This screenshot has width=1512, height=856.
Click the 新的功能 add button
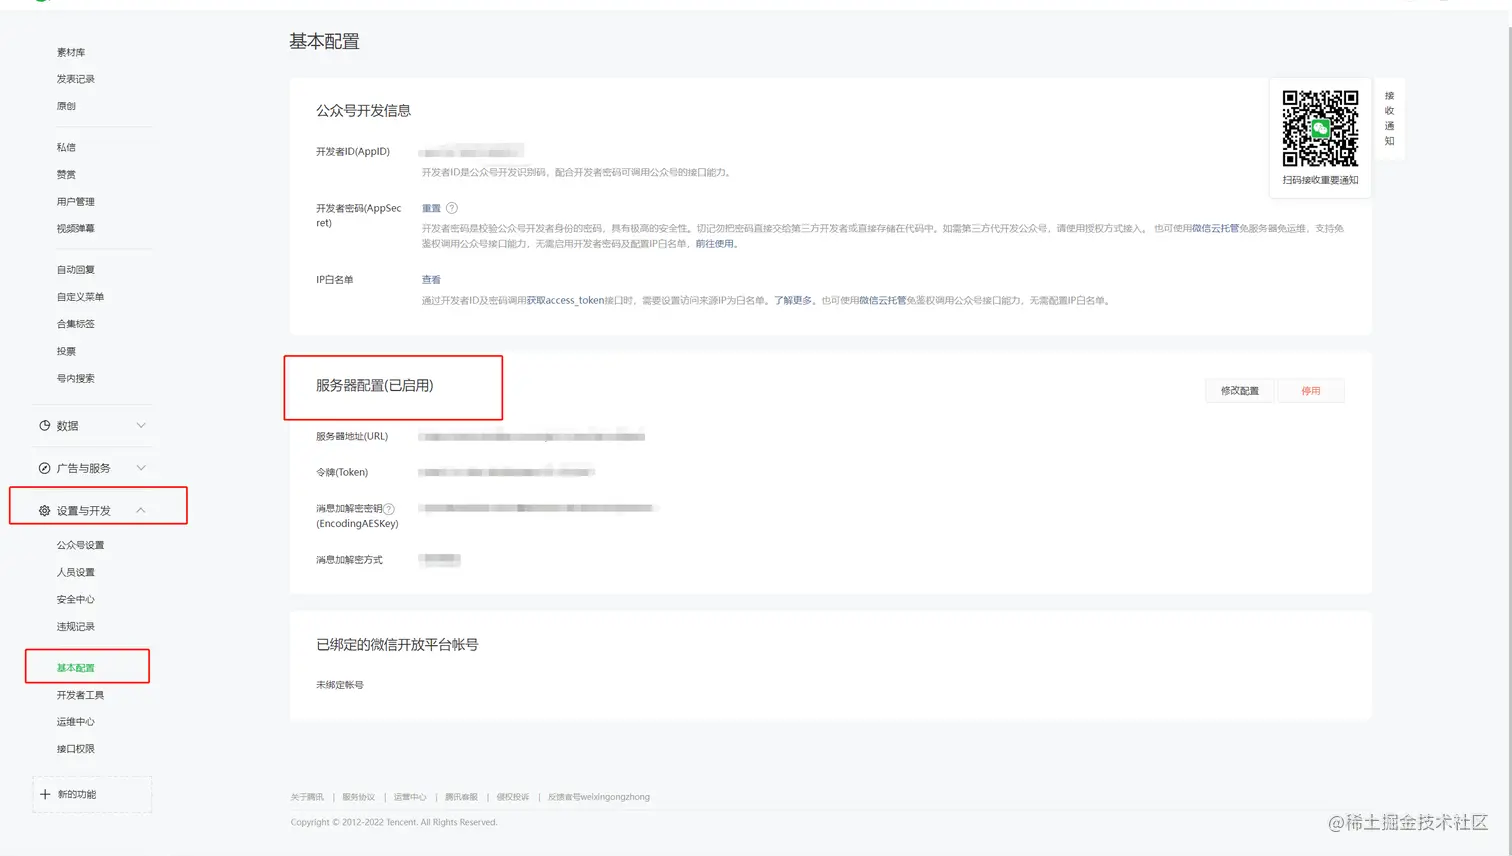coord(92,794)
